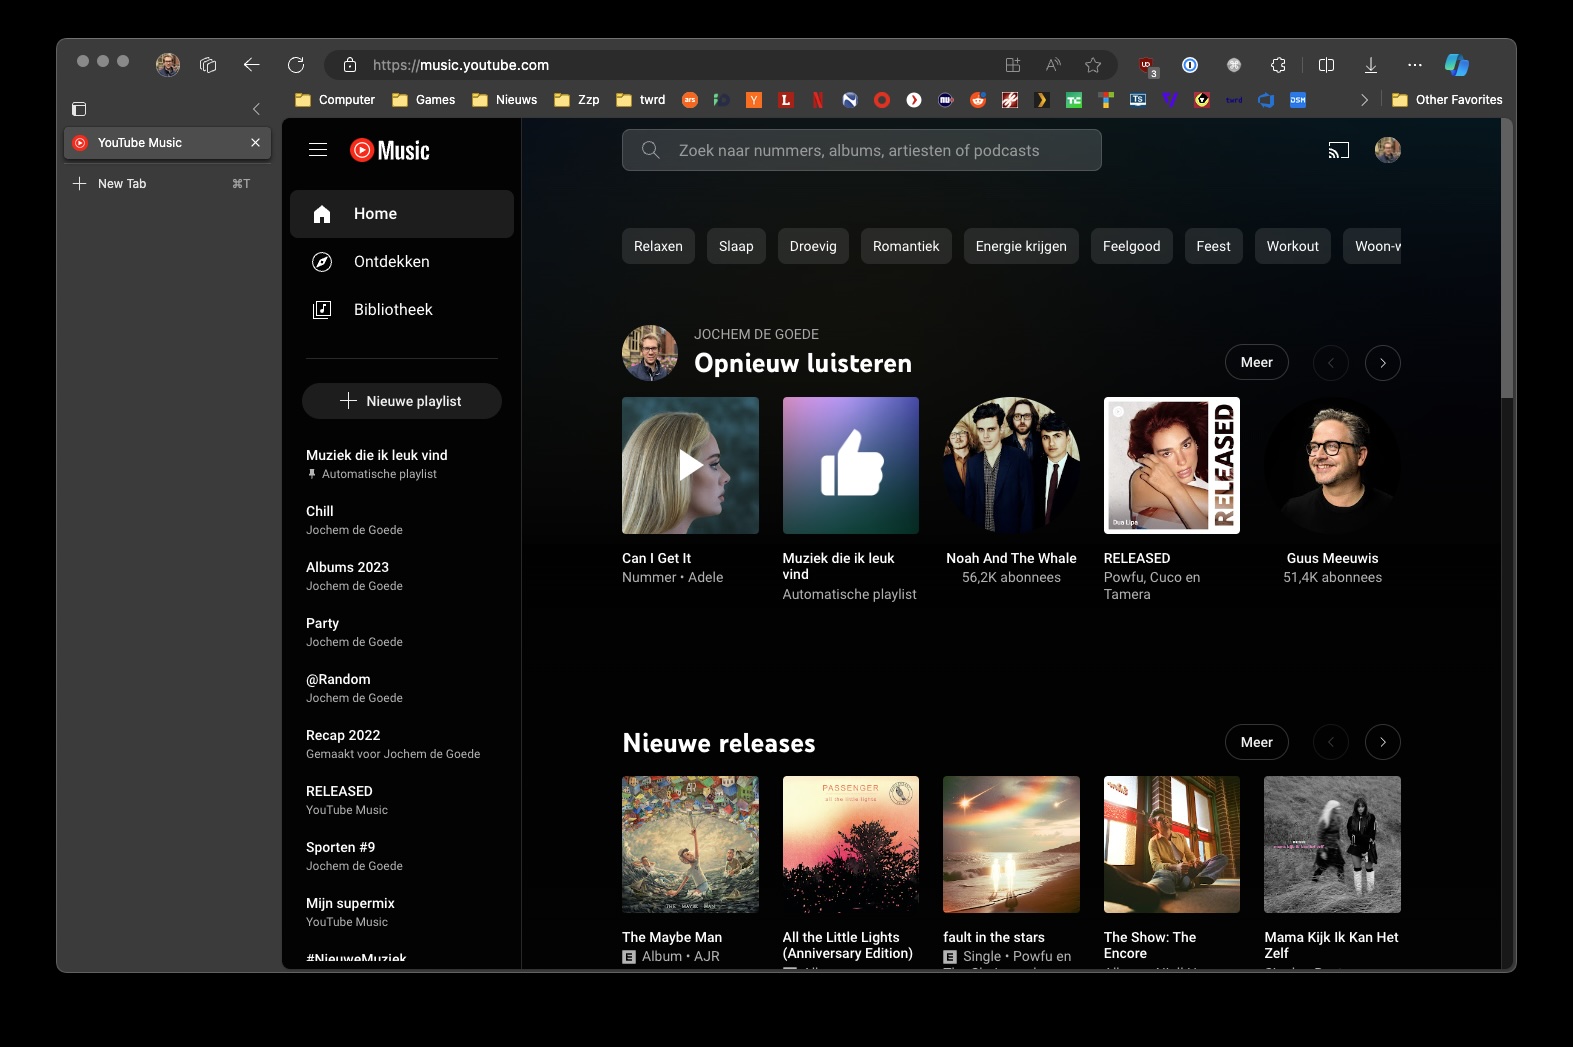Viewport: 1573px width, 1047px height.
Task: Select the Droevig mood chip
Action: [813, 246]
